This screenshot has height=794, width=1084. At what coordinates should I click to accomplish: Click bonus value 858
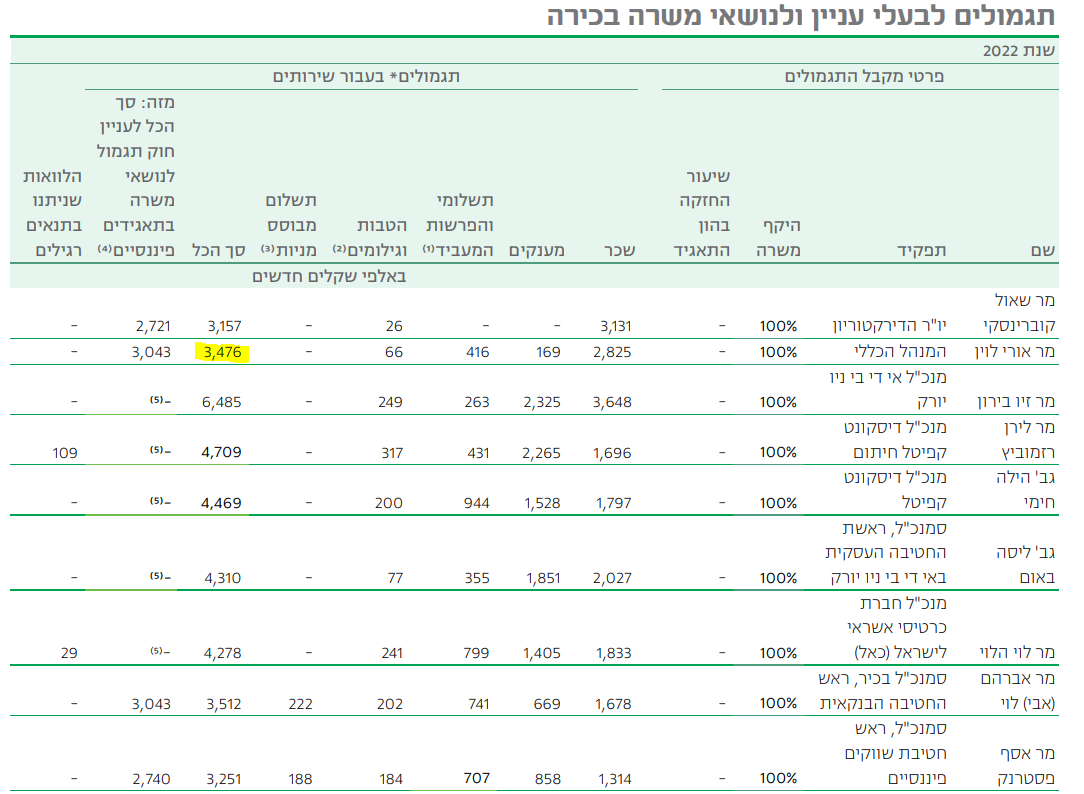tap(548, 779)
